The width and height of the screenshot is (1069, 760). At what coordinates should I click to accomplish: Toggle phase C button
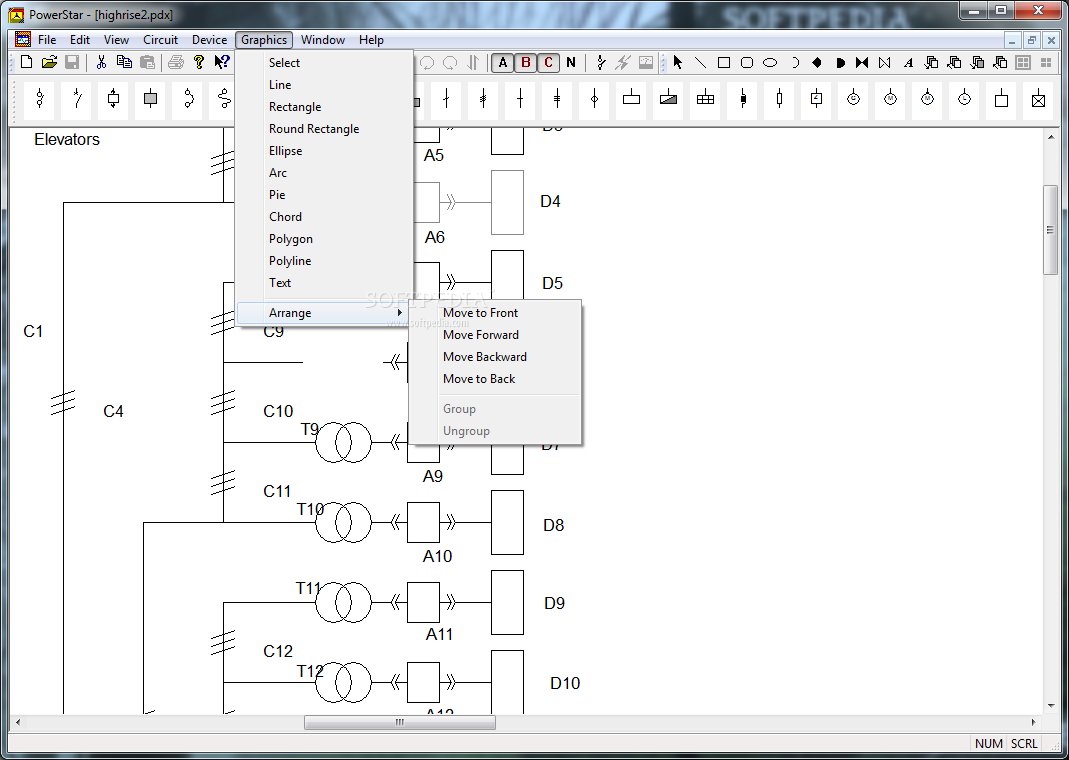point(548,63)
